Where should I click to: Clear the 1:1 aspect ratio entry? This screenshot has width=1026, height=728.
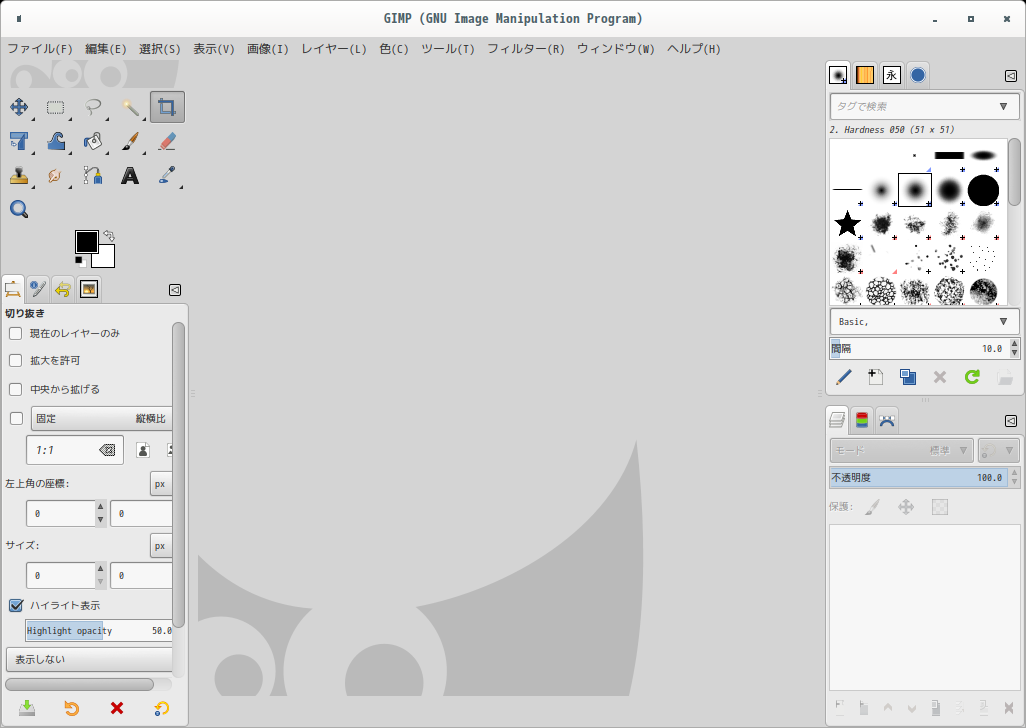[x=107, y=450]
